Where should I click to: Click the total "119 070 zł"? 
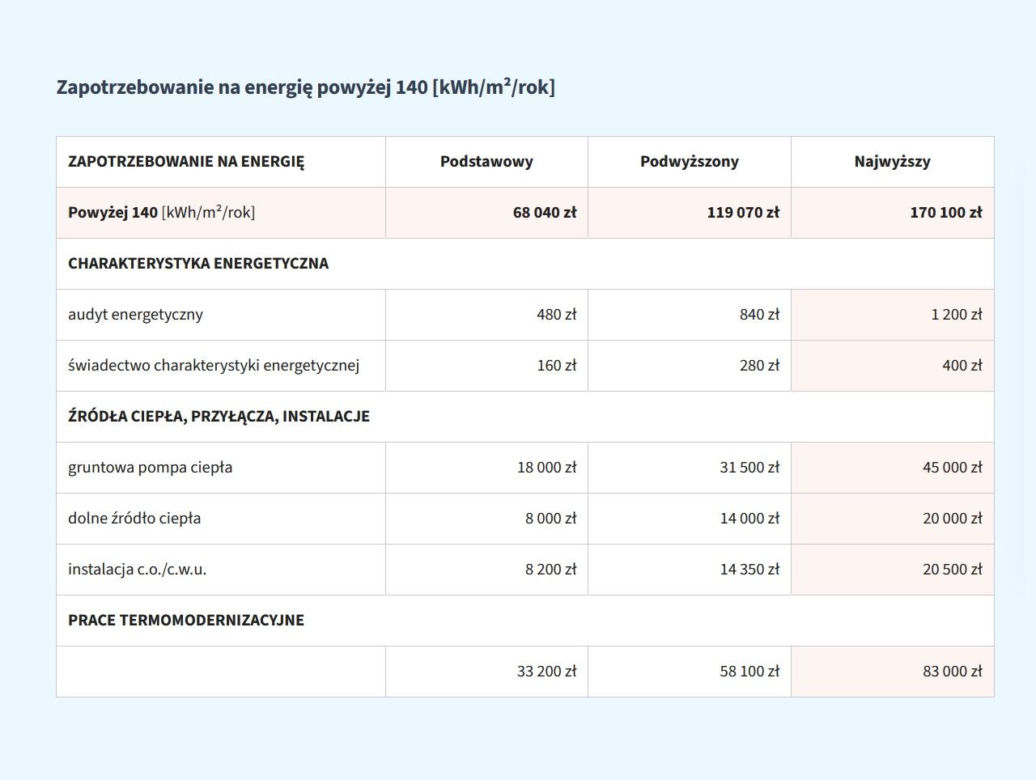point(743,213)
